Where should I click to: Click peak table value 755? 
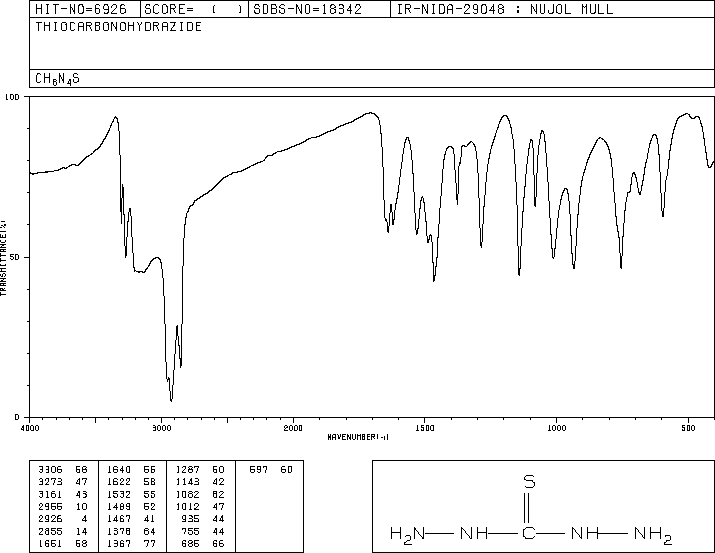coord(190,531)
